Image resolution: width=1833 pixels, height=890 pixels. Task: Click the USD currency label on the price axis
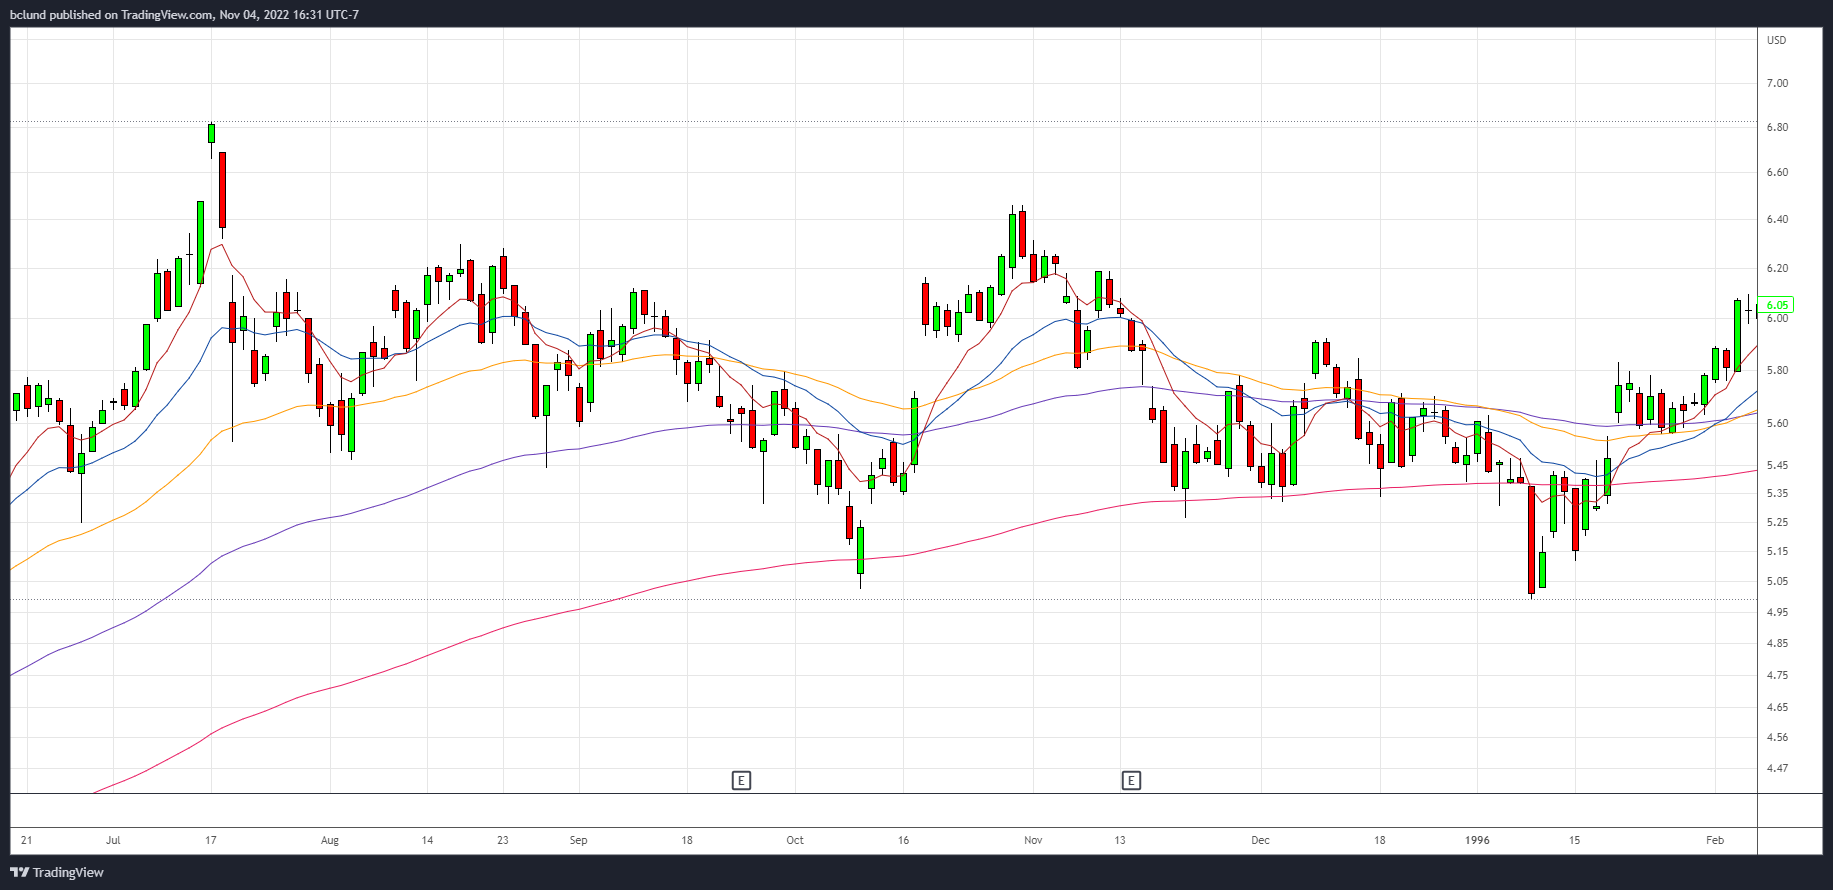click(x=1776, y=40)
